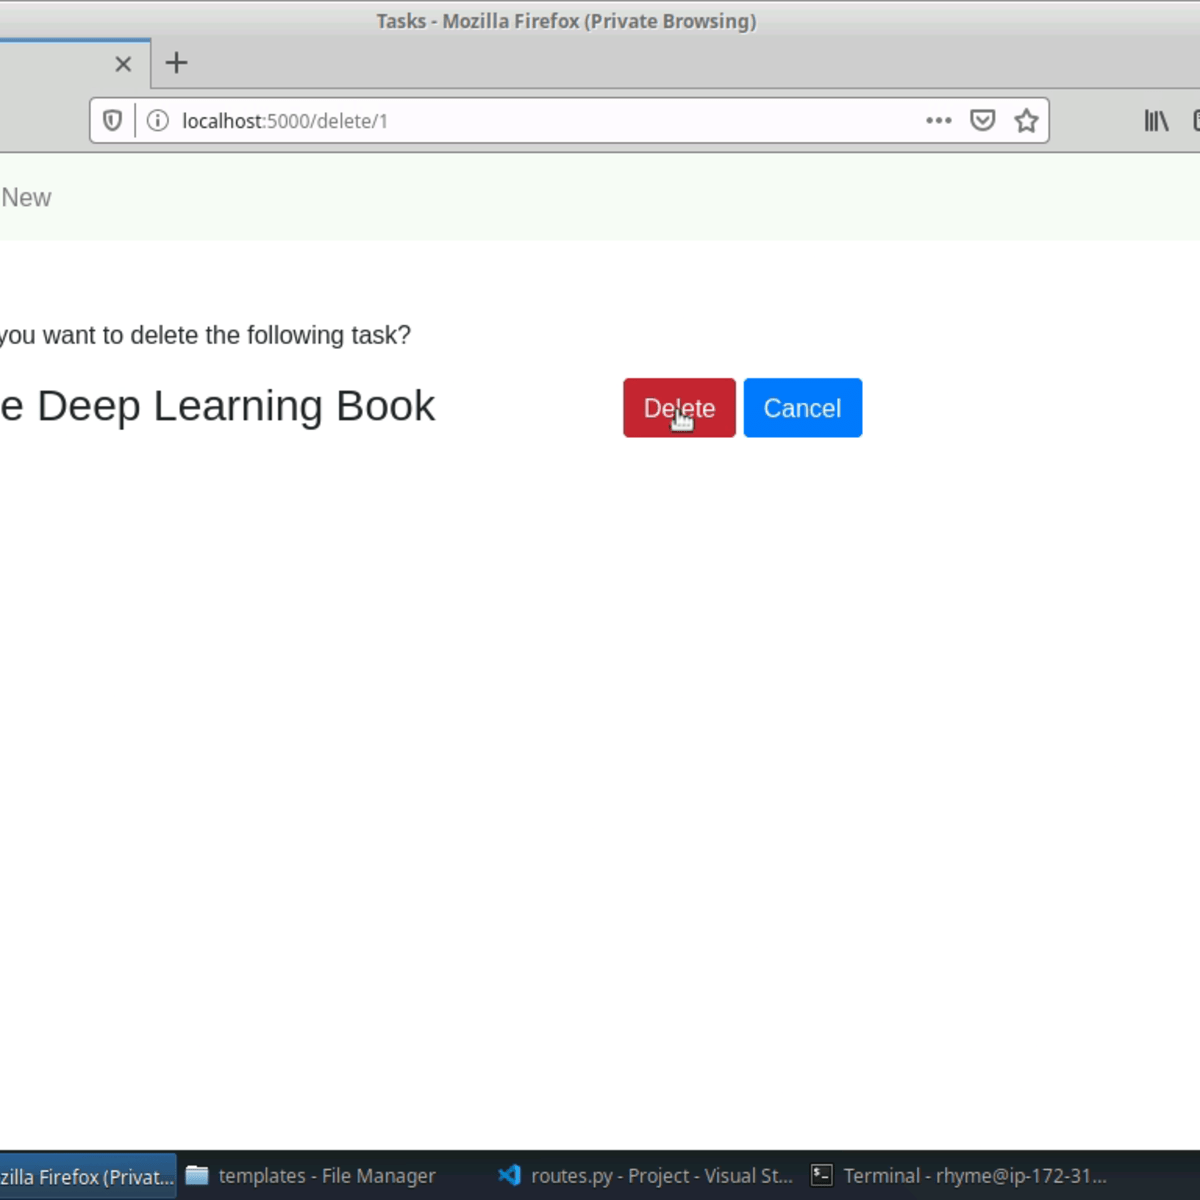Switch to the Mozilla Firefox taskbar entry
Image resolution: width=1200 pixels, height=1200 pixels.
point(85,1175)
